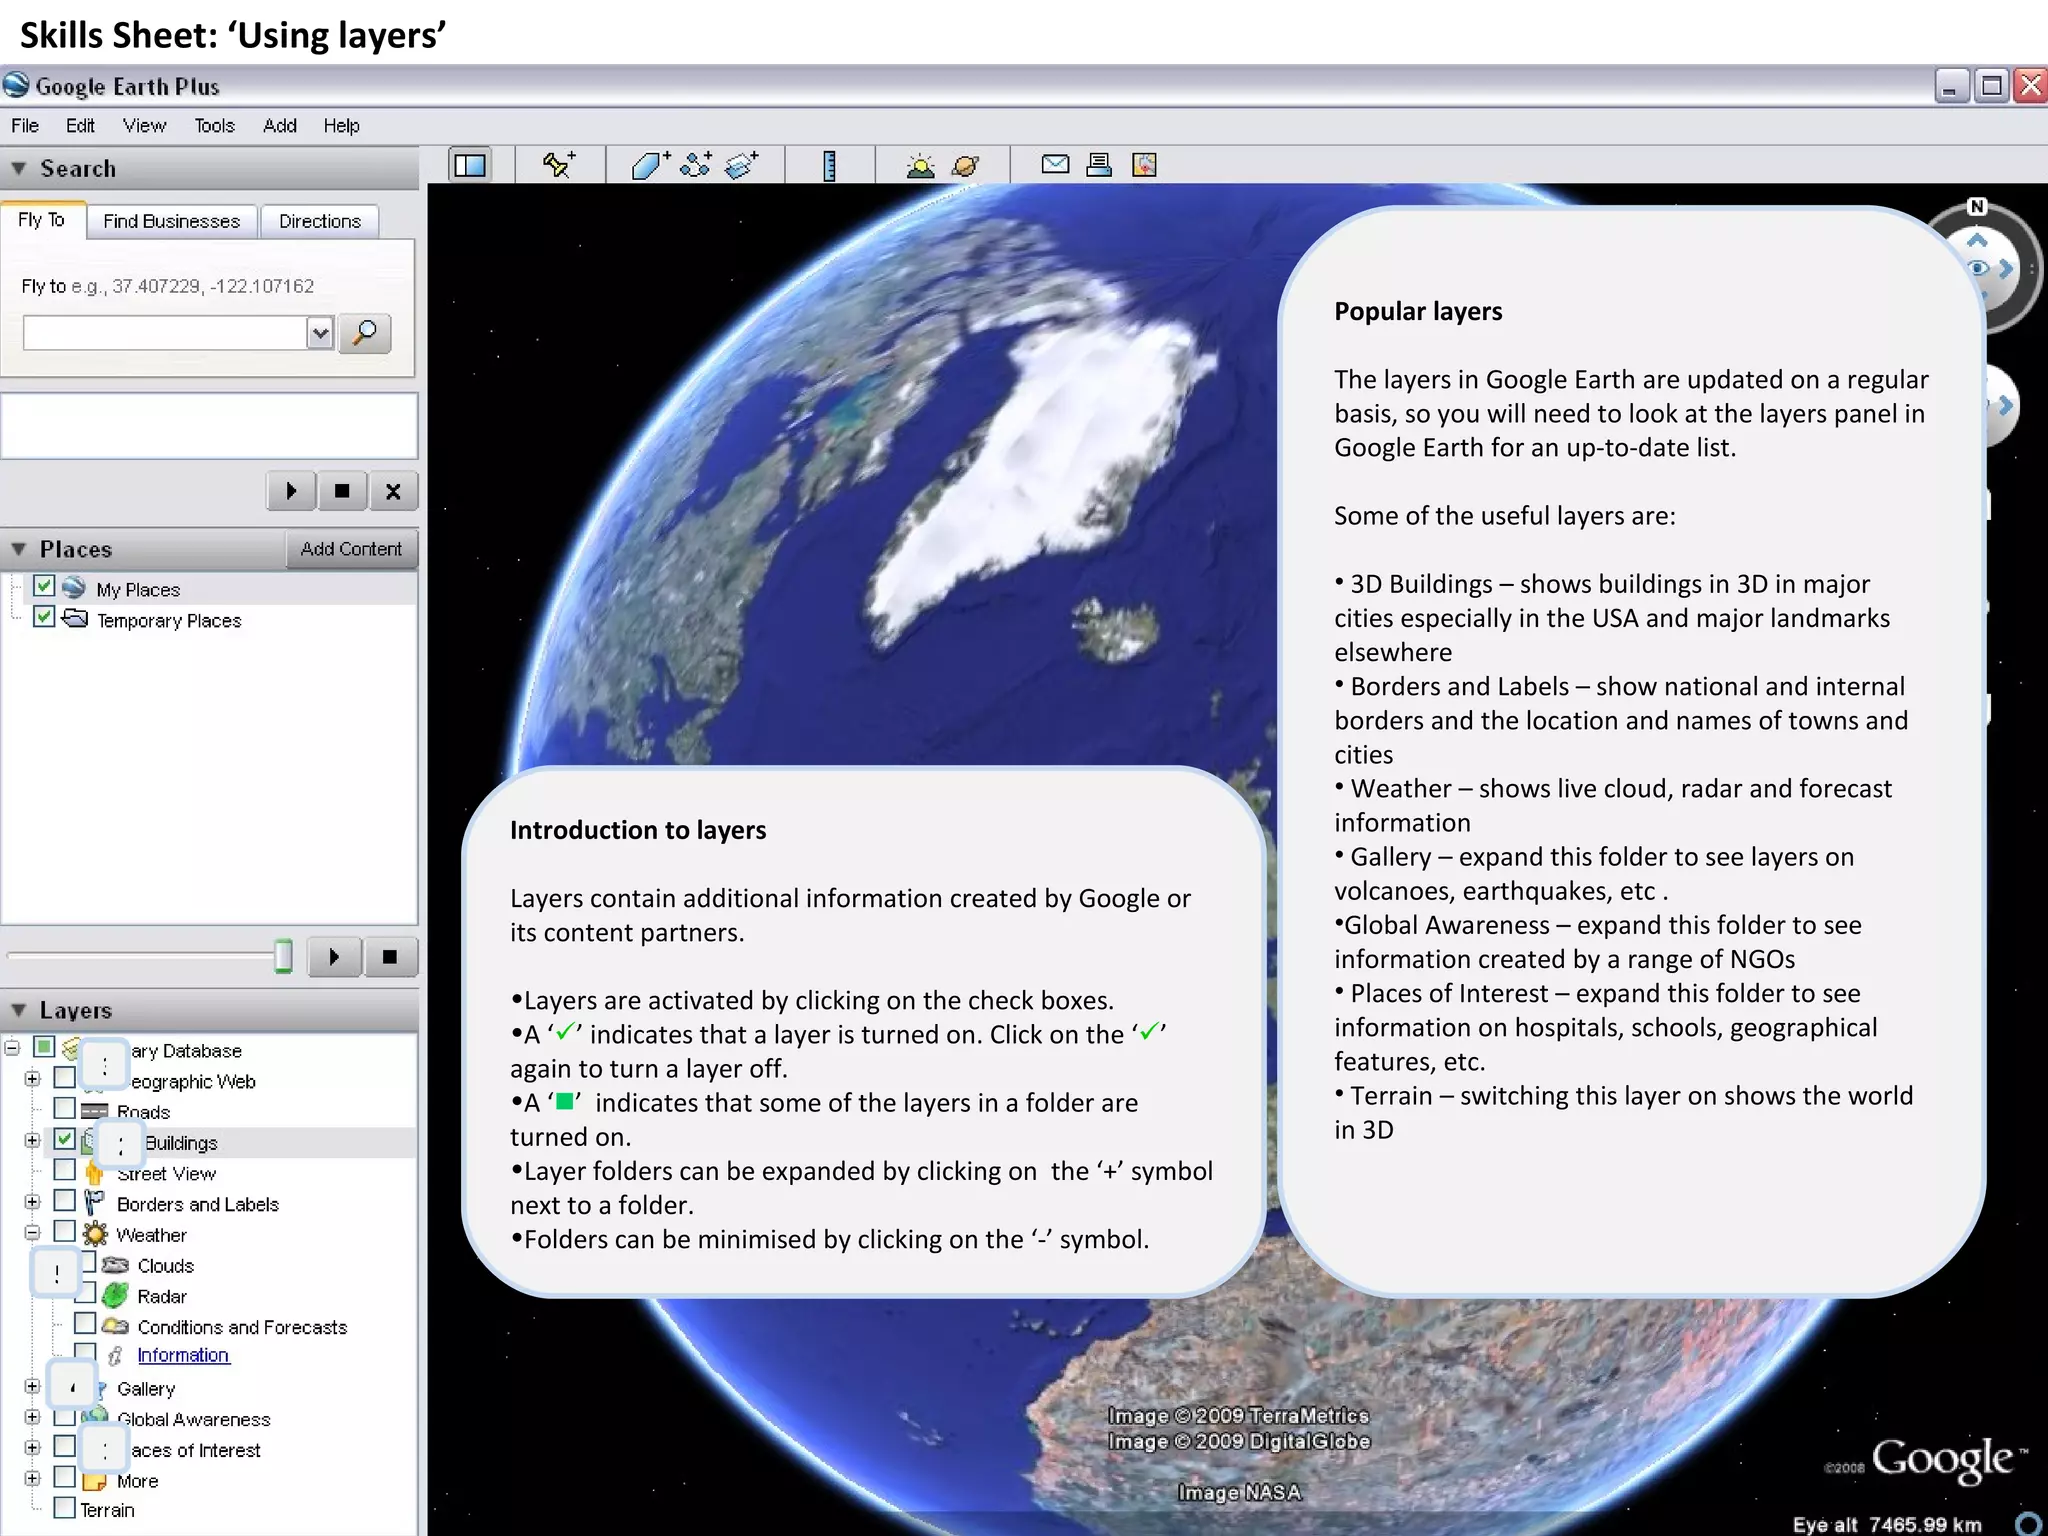The image size is (2048, 1536).
Task: Switch to the Directions tab
Action: tap(320, 221)
